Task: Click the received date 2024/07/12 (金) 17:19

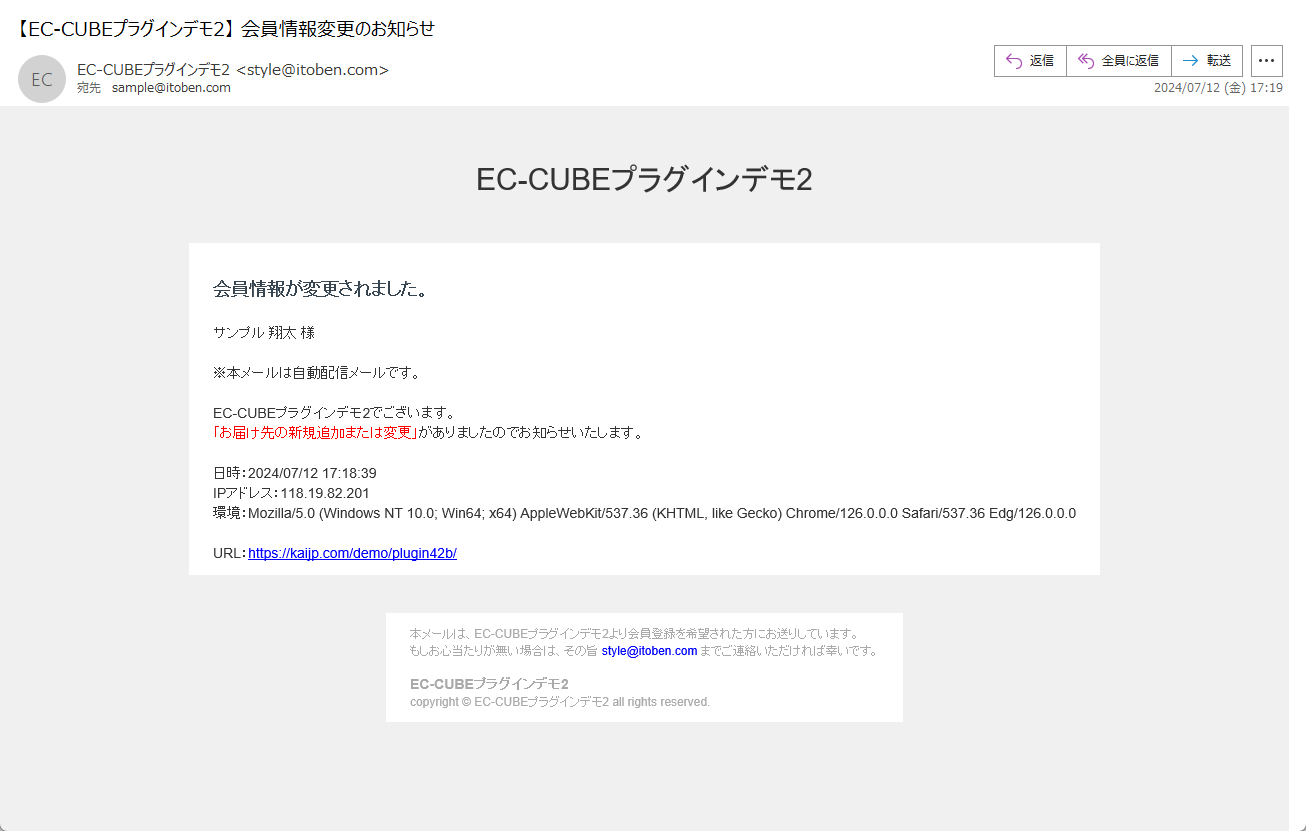Action: (1218, 88)
